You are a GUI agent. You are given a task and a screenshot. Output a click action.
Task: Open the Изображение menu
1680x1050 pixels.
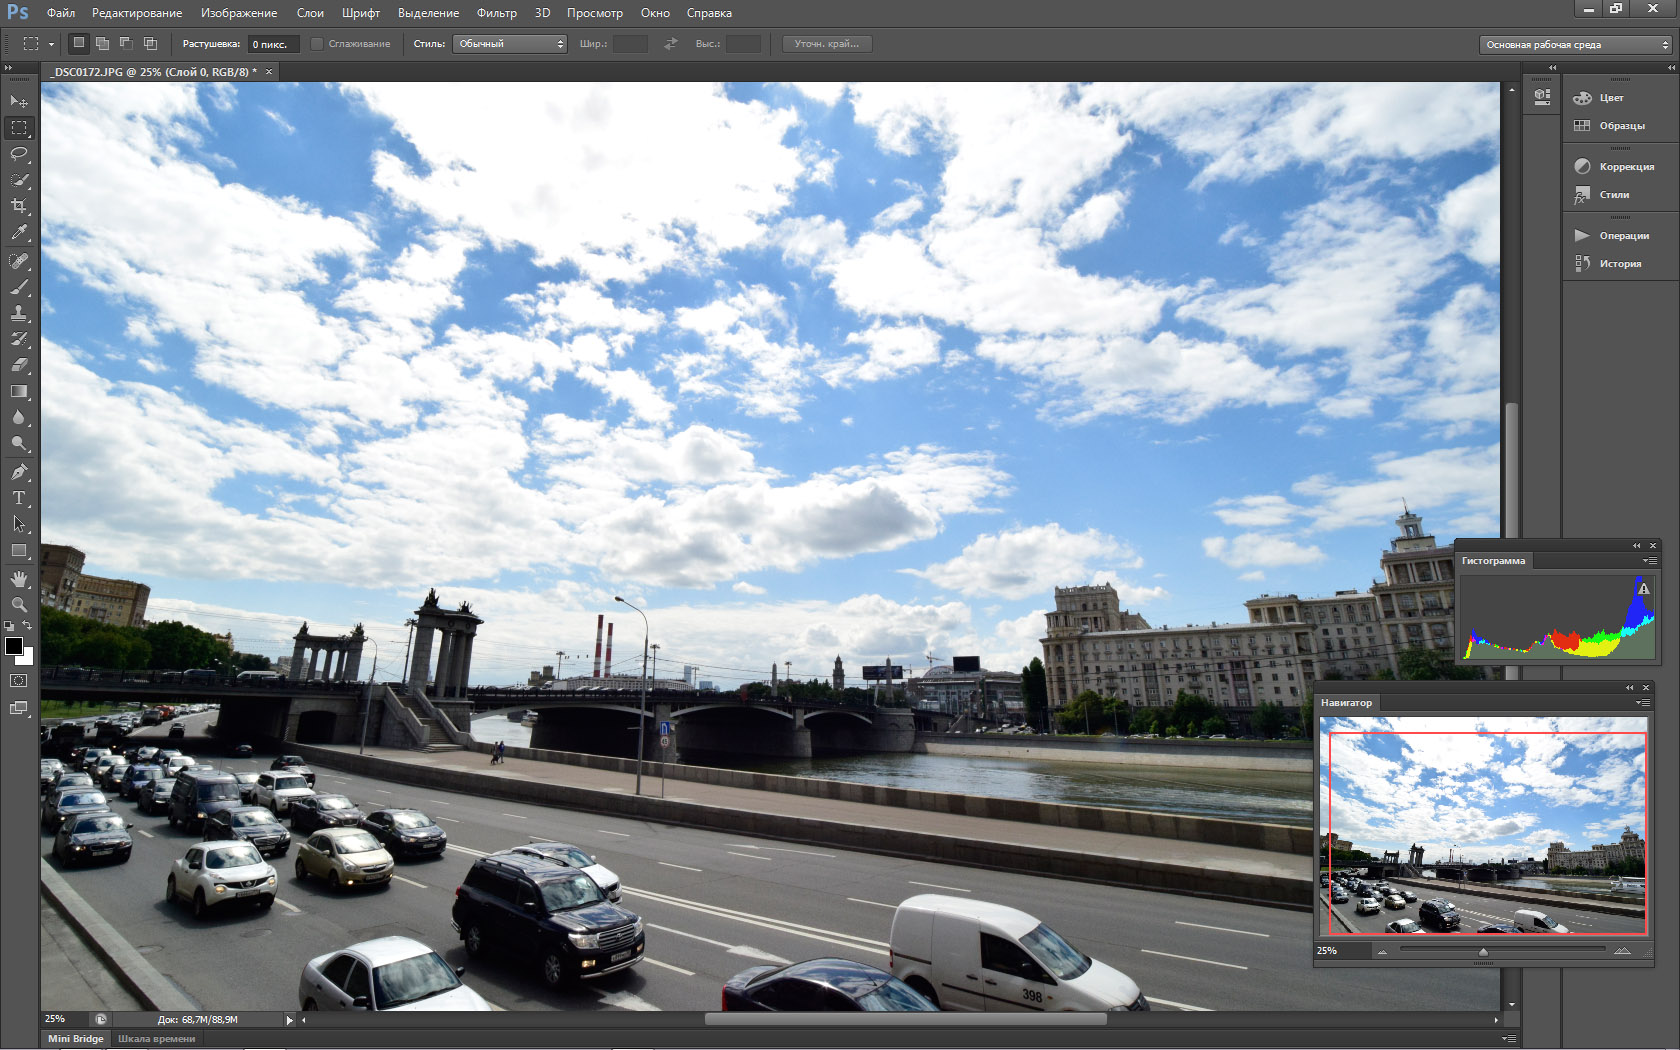pos(239,13)
